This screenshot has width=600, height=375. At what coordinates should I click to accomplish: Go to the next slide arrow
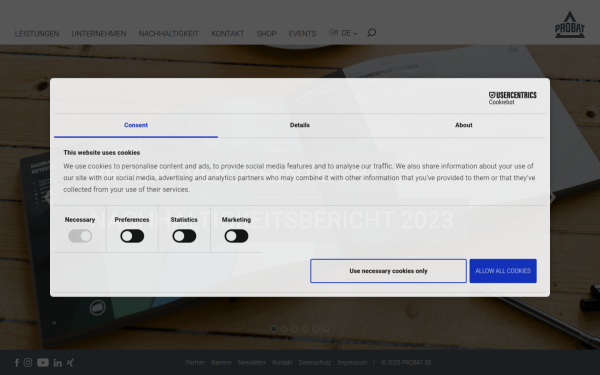tap(553, 197)
